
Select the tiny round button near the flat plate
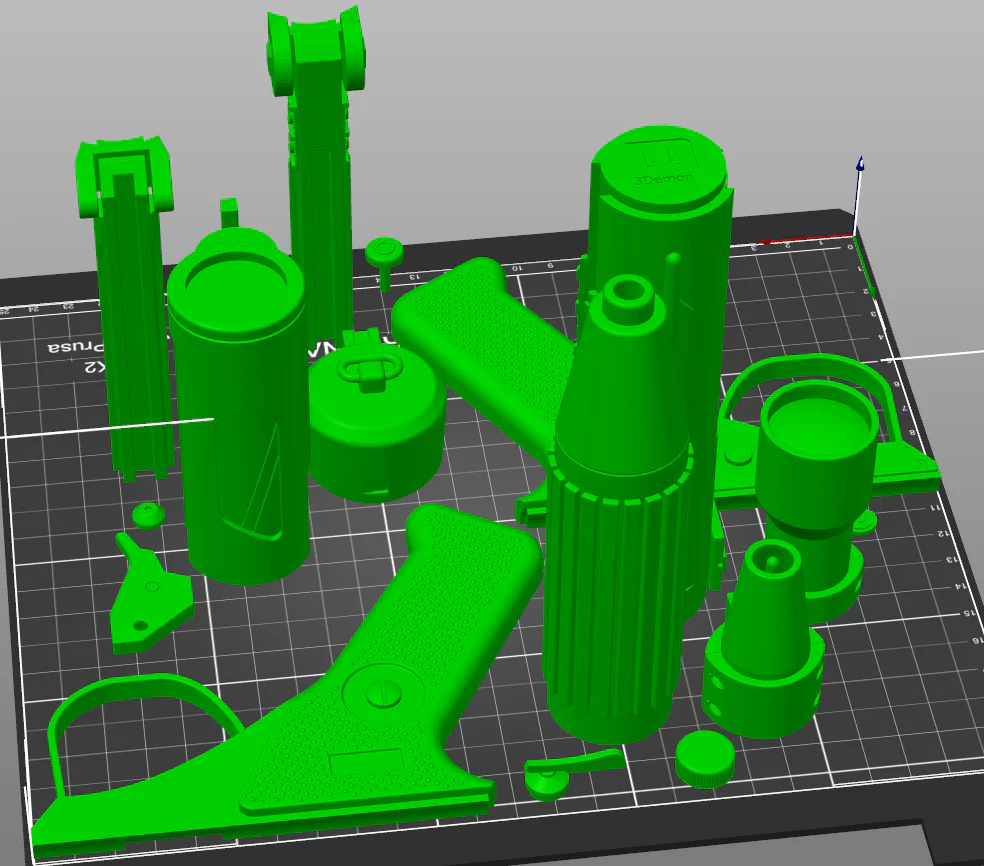coord(149,515)
